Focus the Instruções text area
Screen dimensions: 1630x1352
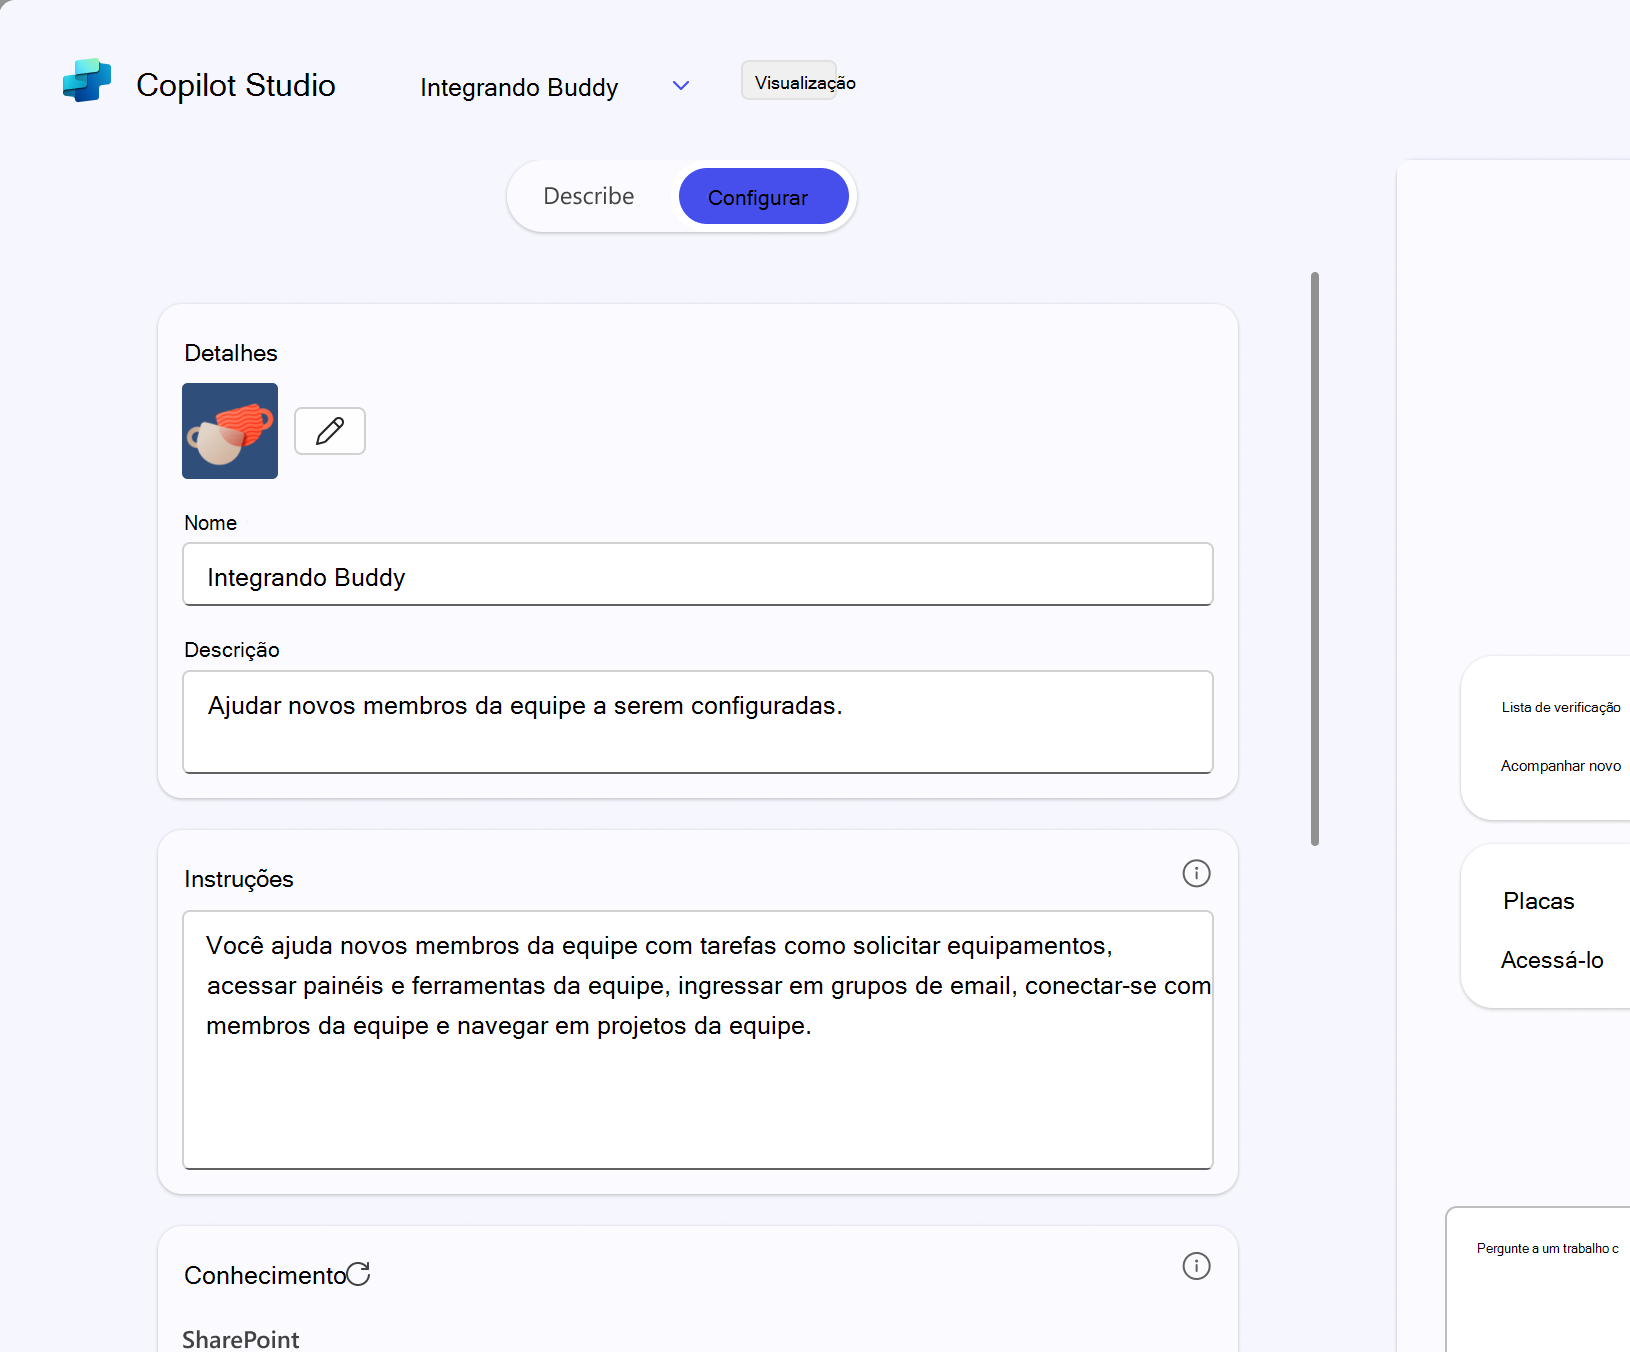pyautogui.click(x=698, y=1040)
